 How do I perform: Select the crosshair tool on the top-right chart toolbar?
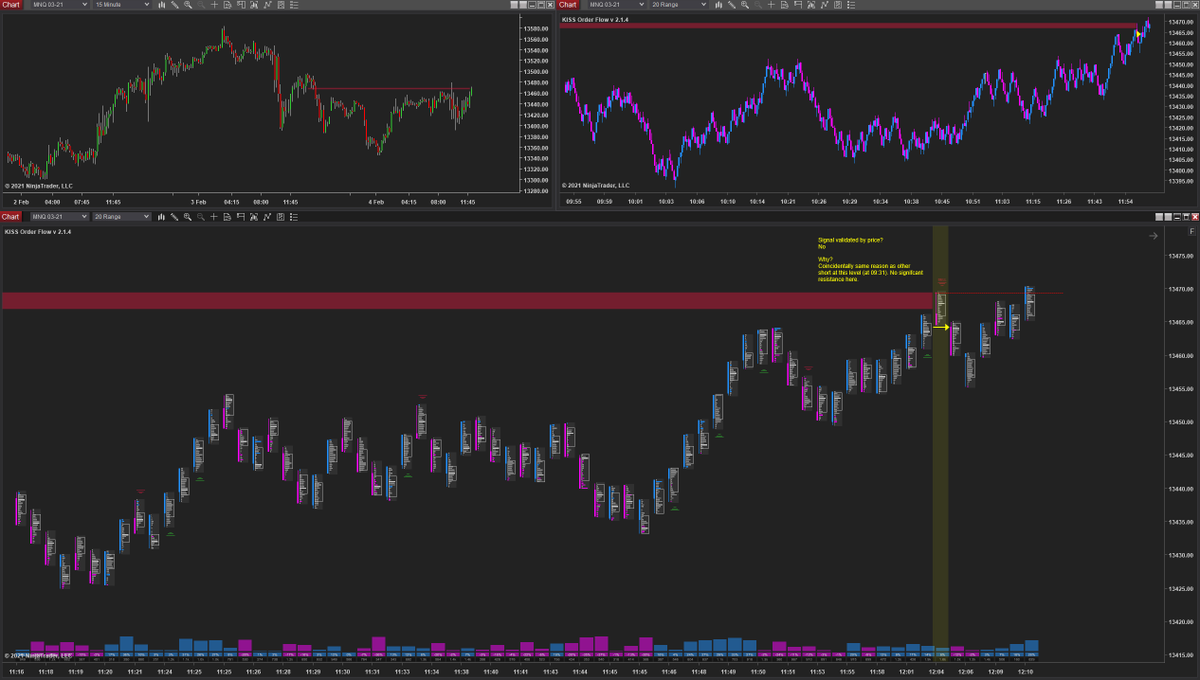click(771, 5)
